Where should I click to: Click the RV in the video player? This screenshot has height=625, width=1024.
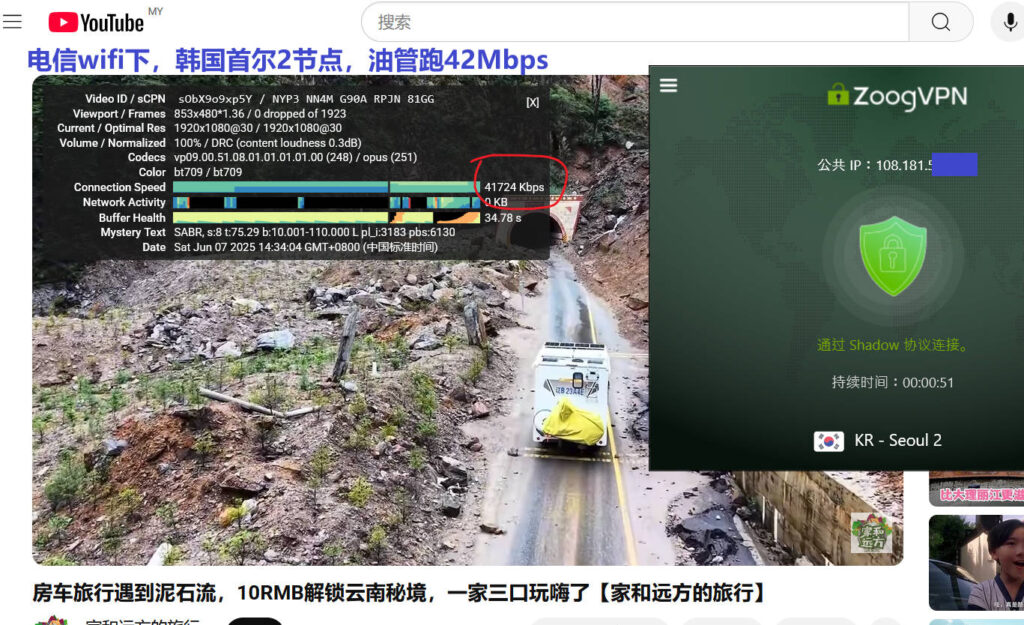[x=573, y=395]
